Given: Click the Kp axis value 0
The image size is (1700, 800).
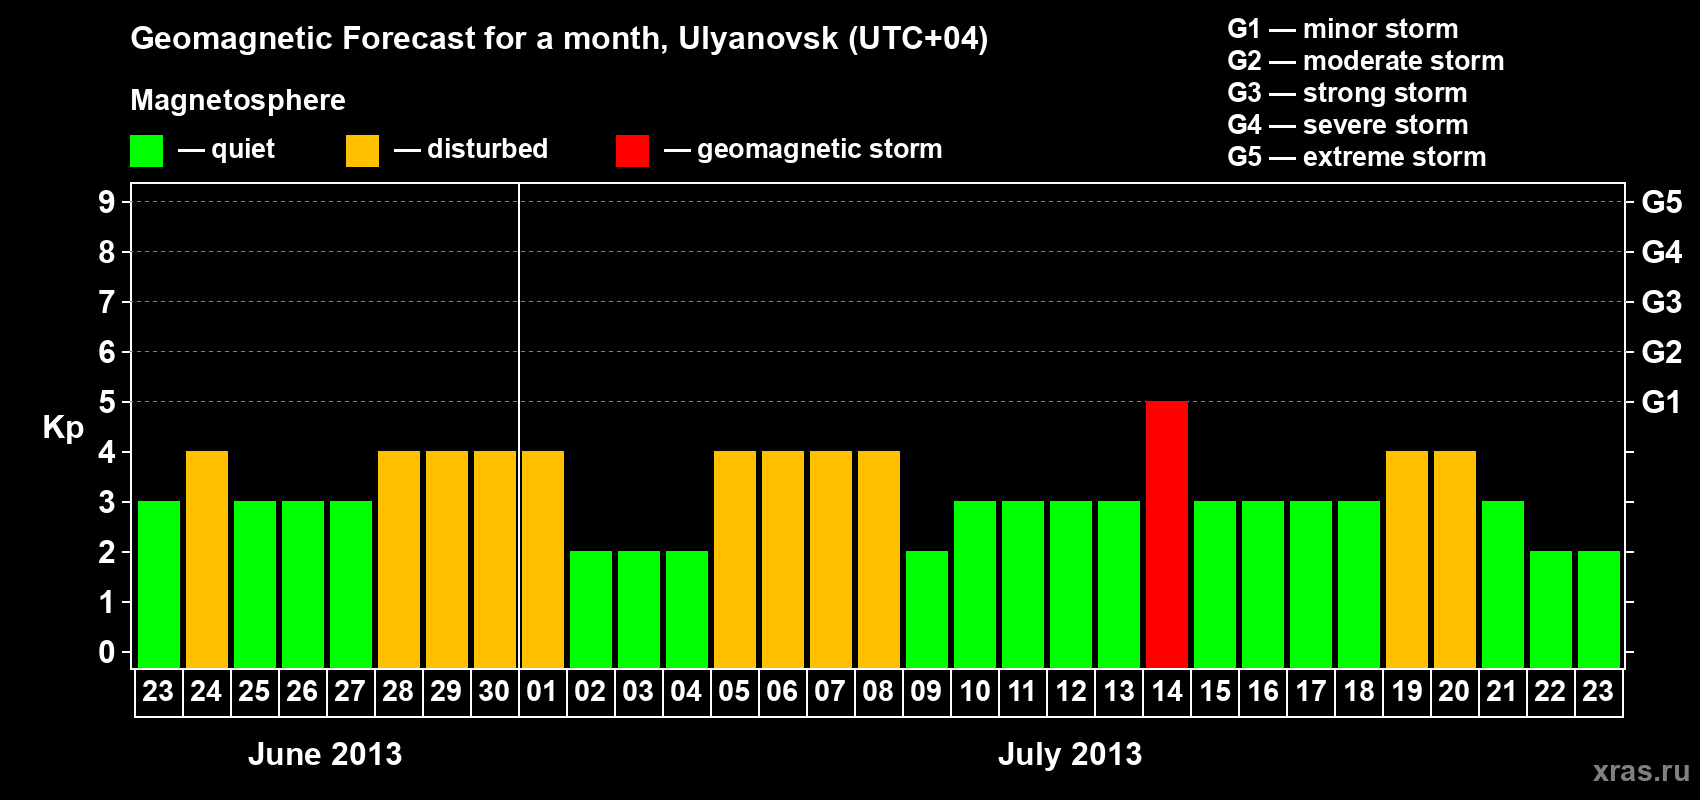Looking at the screenshot, I should tap(107, 652).
